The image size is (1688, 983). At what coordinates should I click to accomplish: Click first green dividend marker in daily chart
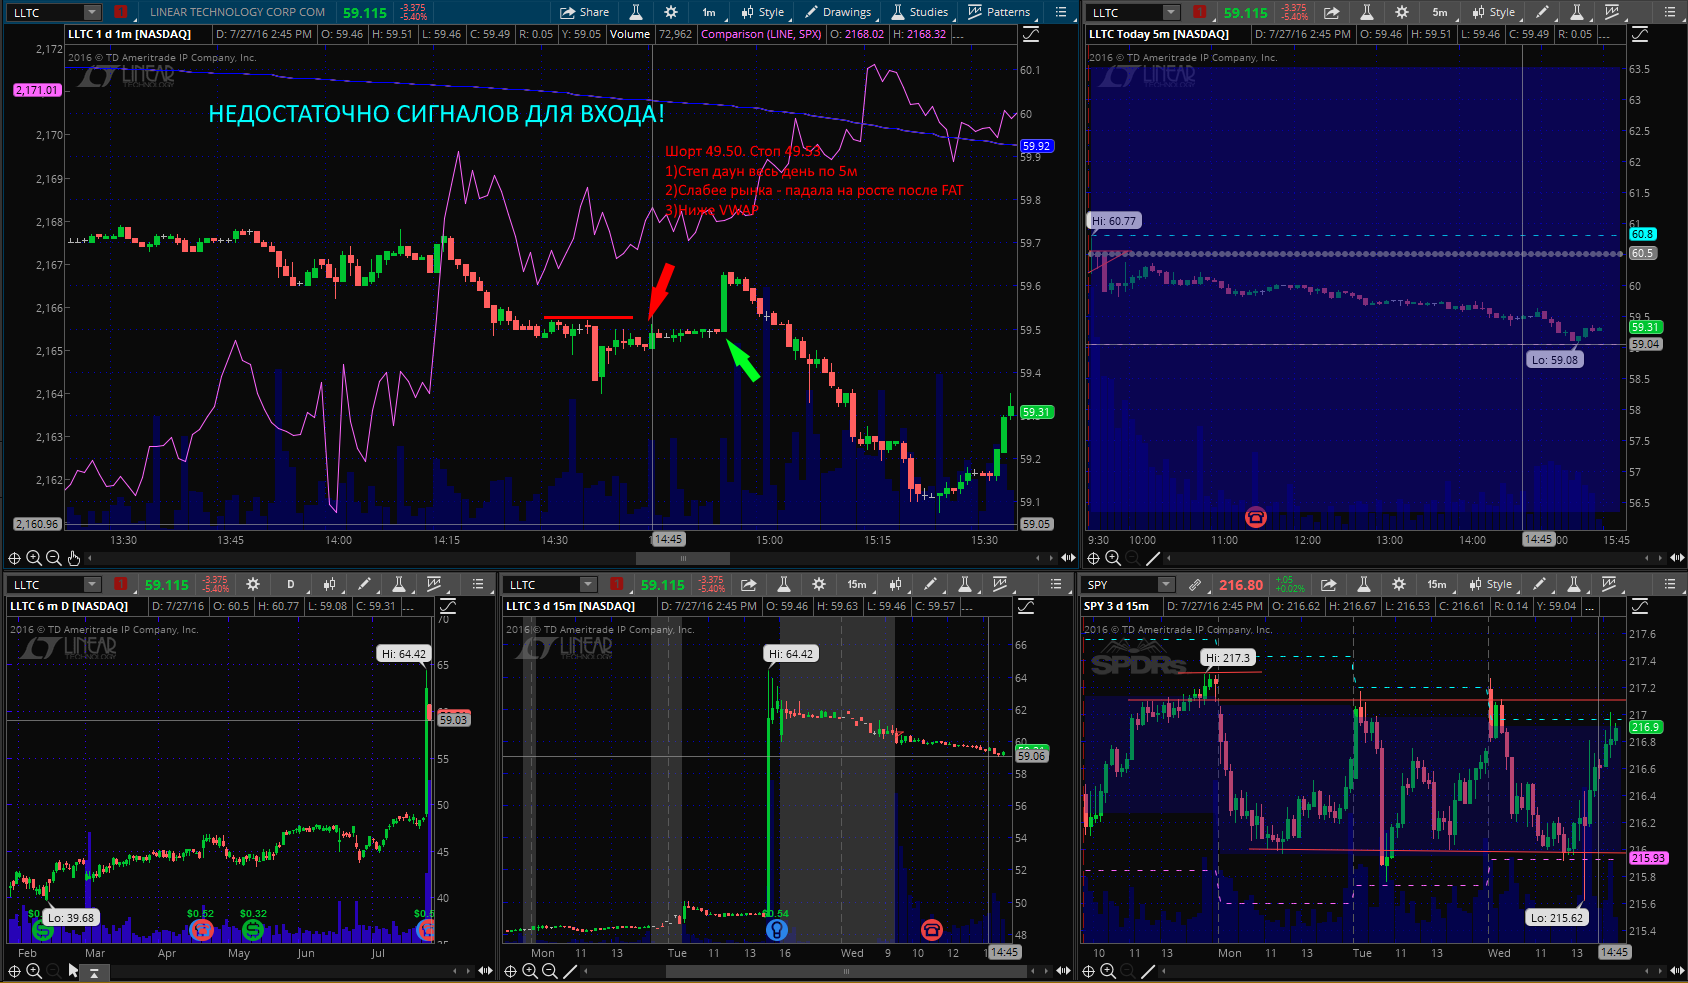pyautogui.click(x=43, y=930)
